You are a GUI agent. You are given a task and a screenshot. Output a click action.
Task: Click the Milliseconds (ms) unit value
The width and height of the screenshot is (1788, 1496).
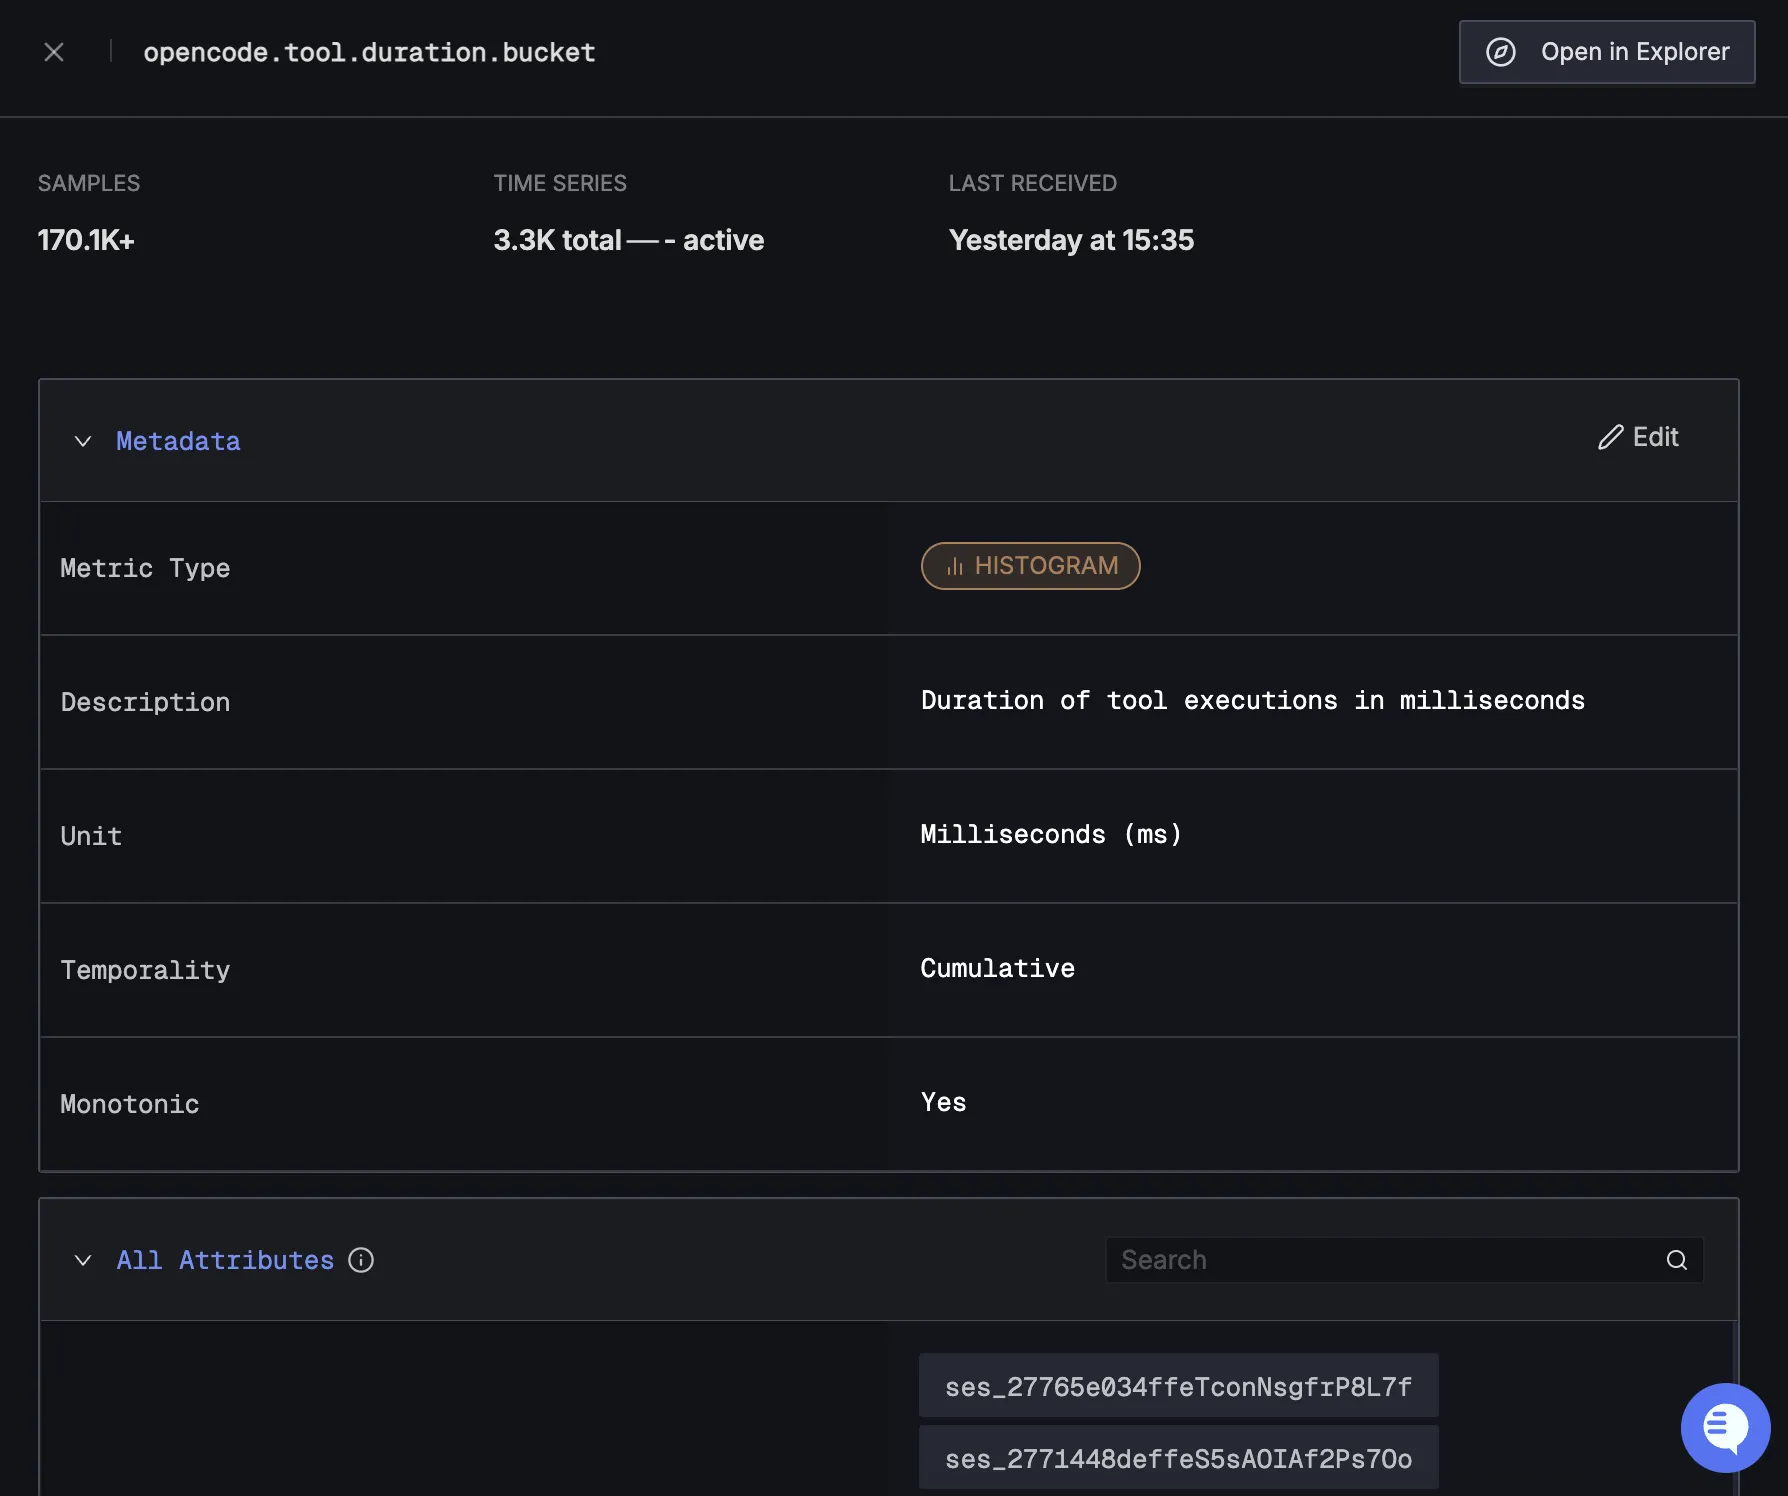[1051, 834]
